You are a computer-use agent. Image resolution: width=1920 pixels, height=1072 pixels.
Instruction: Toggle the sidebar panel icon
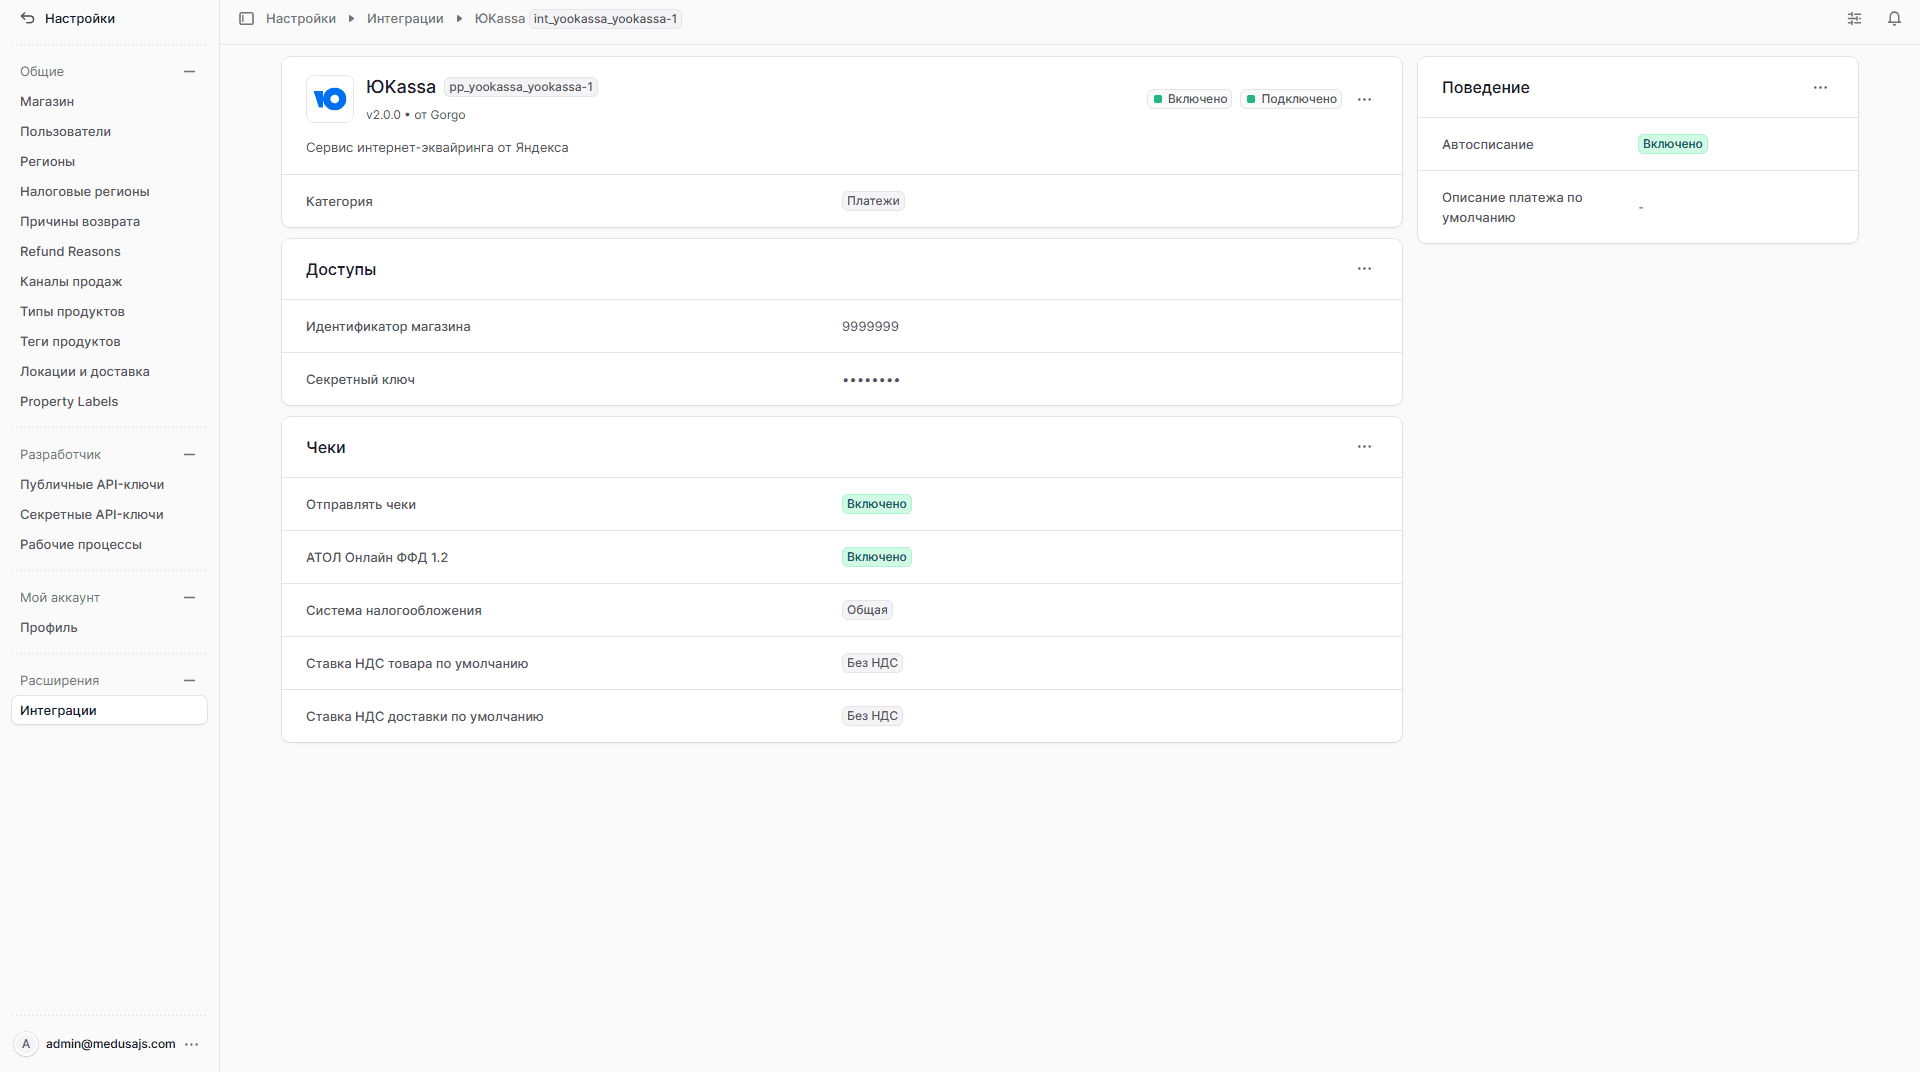[x=246, y=18]
